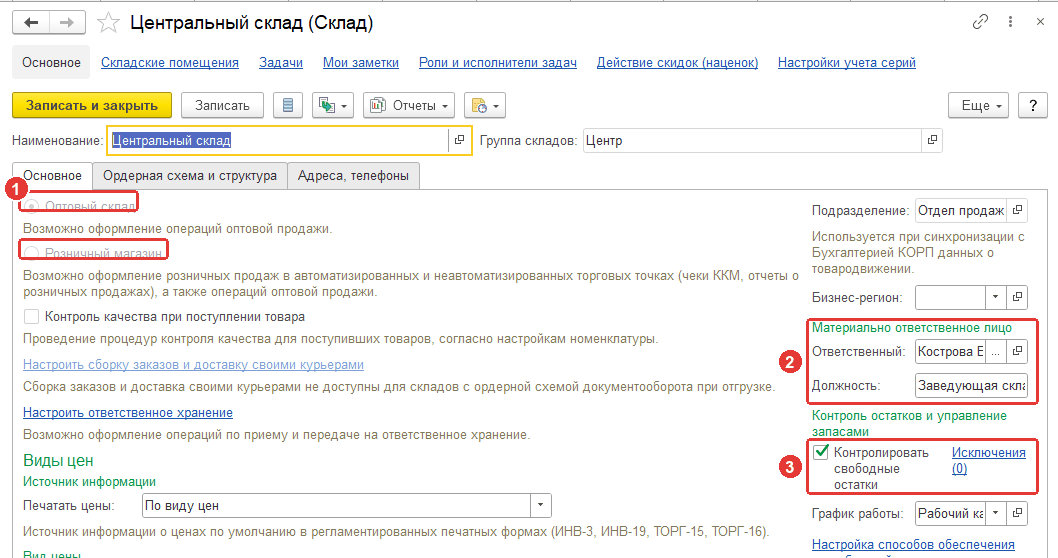The image size is (1058, 558).
Task: Focus the Печатать цены field
Action: point(337,505)
